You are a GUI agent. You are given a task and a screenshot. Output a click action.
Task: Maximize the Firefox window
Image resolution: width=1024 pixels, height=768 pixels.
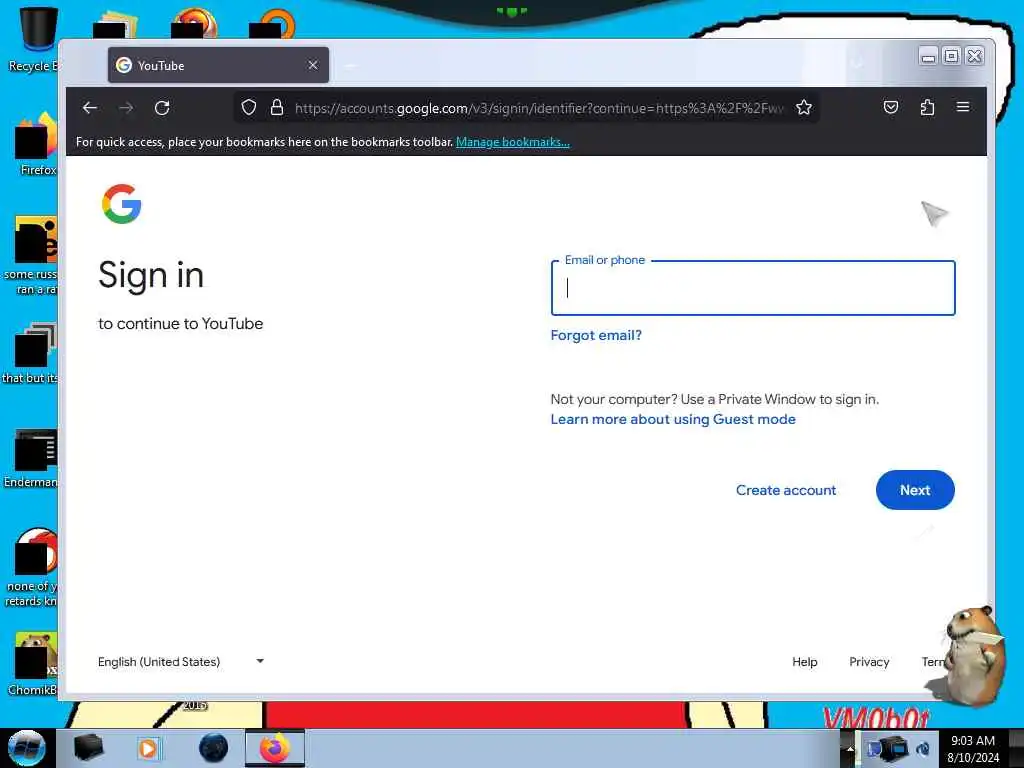[952, 56]
